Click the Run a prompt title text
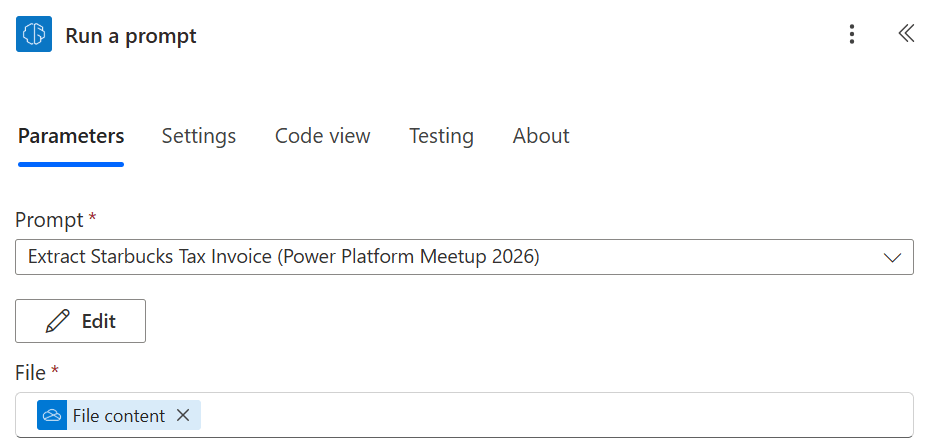 click(131, 36)
